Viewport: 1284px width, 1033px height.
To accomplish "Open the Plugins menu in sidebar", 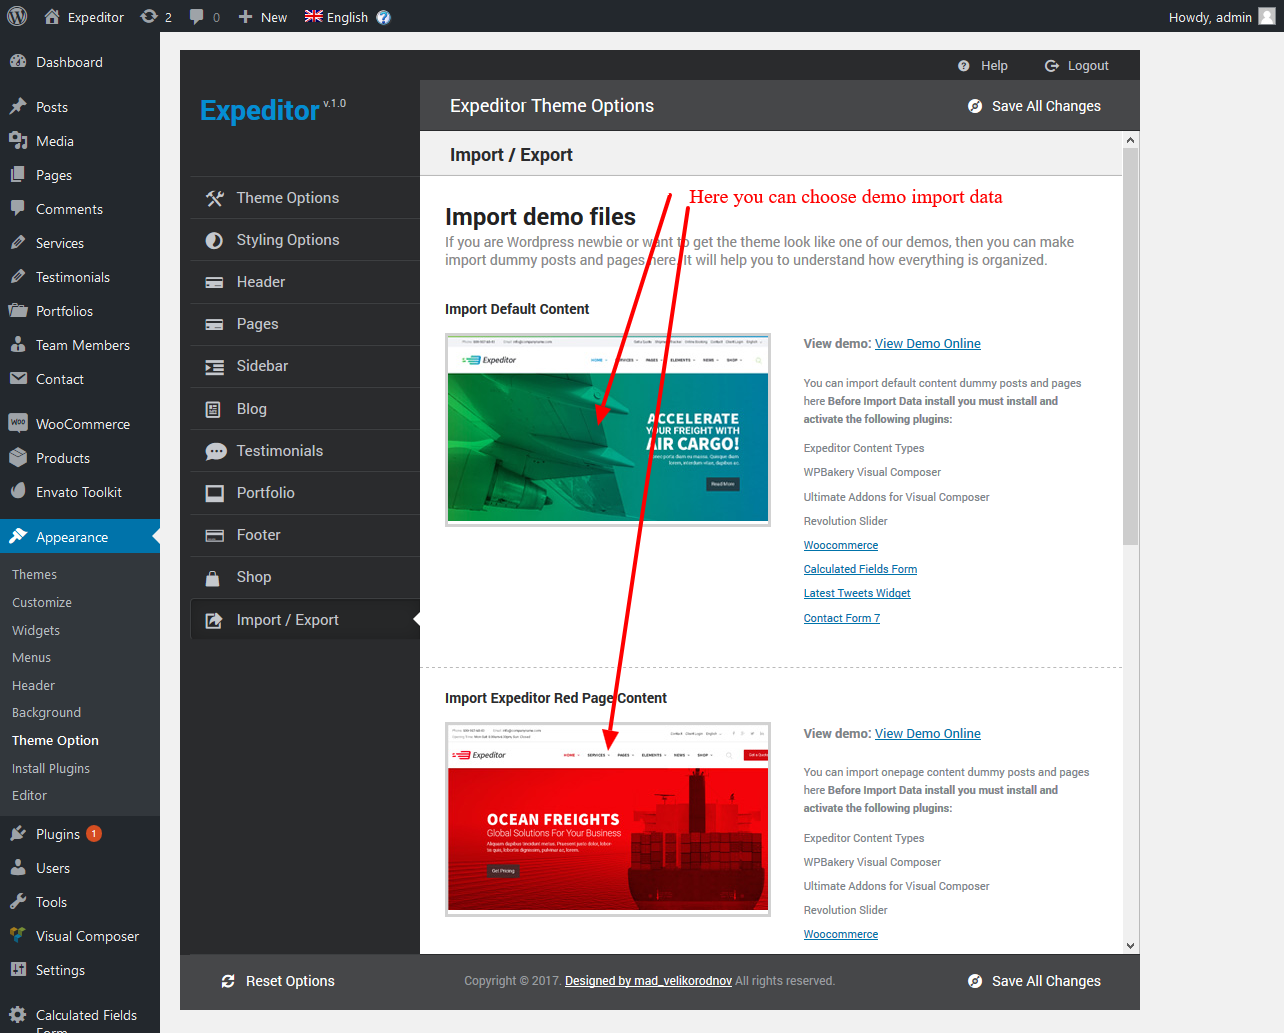I will 57,834.
